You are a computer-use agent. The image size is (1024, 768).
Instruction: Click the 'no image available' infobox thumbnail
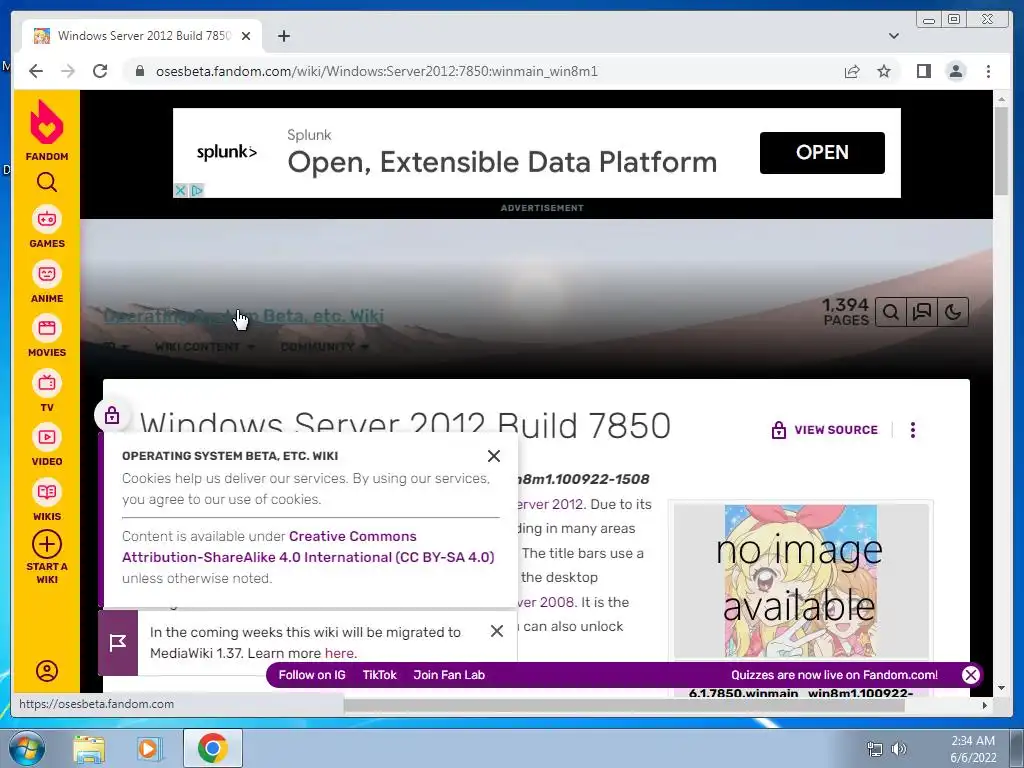coord(801,581)
